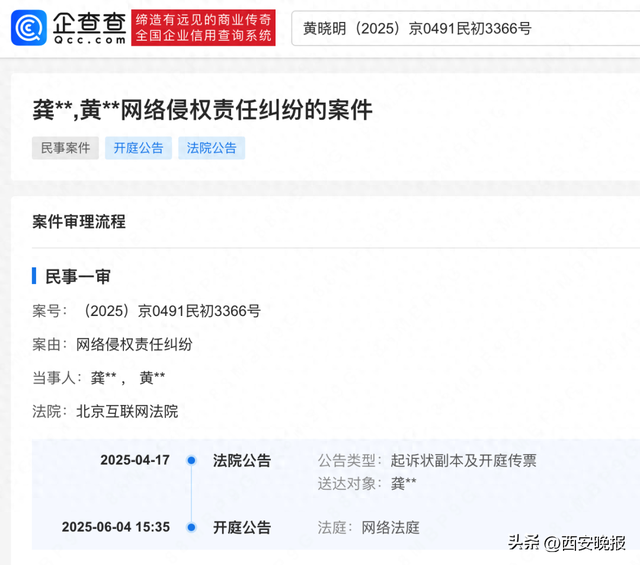Click the timeline dot for 2025-06-04 15:35

[x=191, y=527]
